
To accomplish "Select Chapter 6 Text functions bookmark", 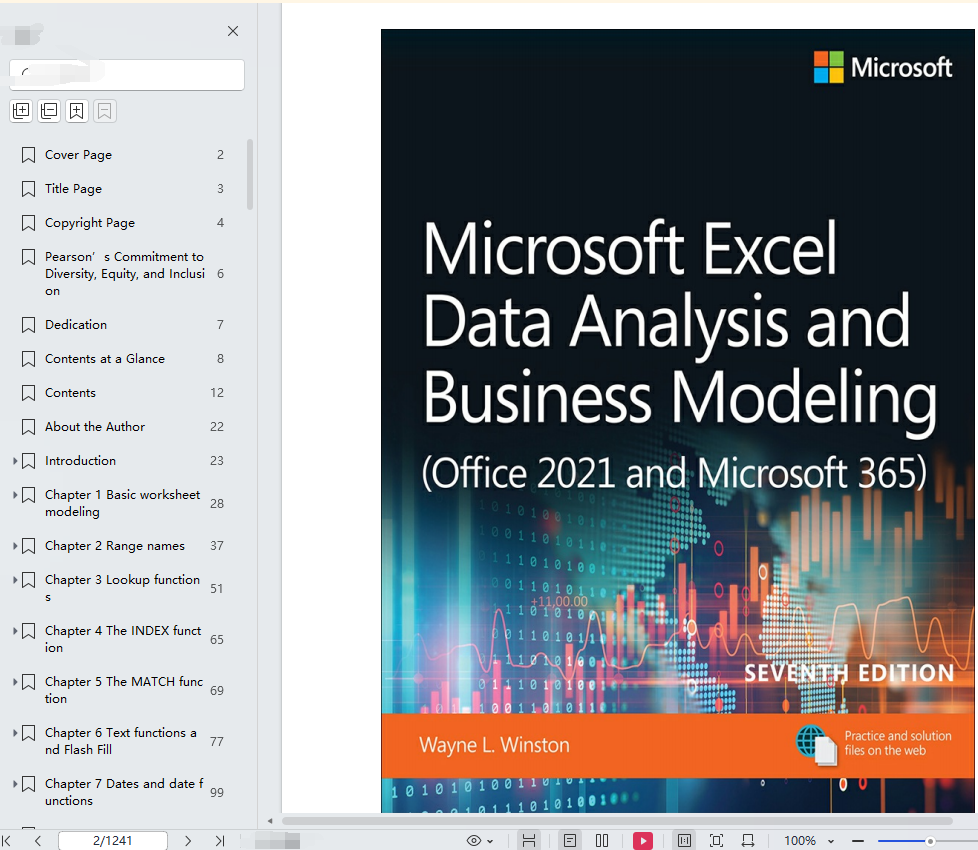I will [121, 741].
